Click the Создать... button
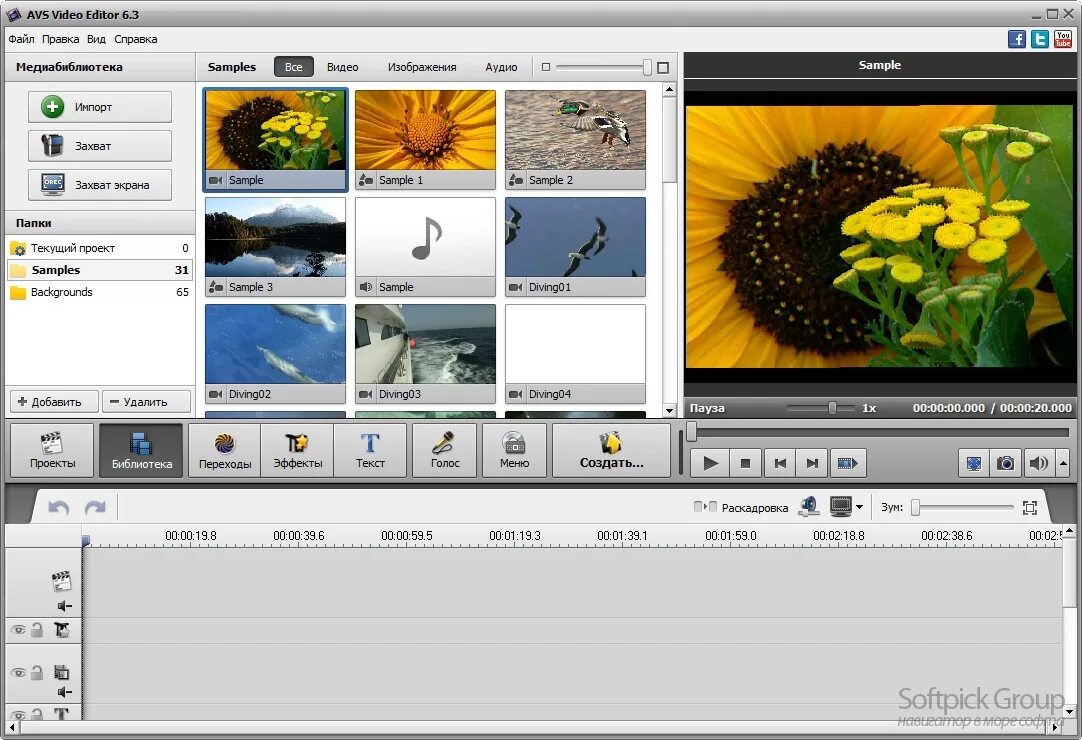 [x=611, y=450]
